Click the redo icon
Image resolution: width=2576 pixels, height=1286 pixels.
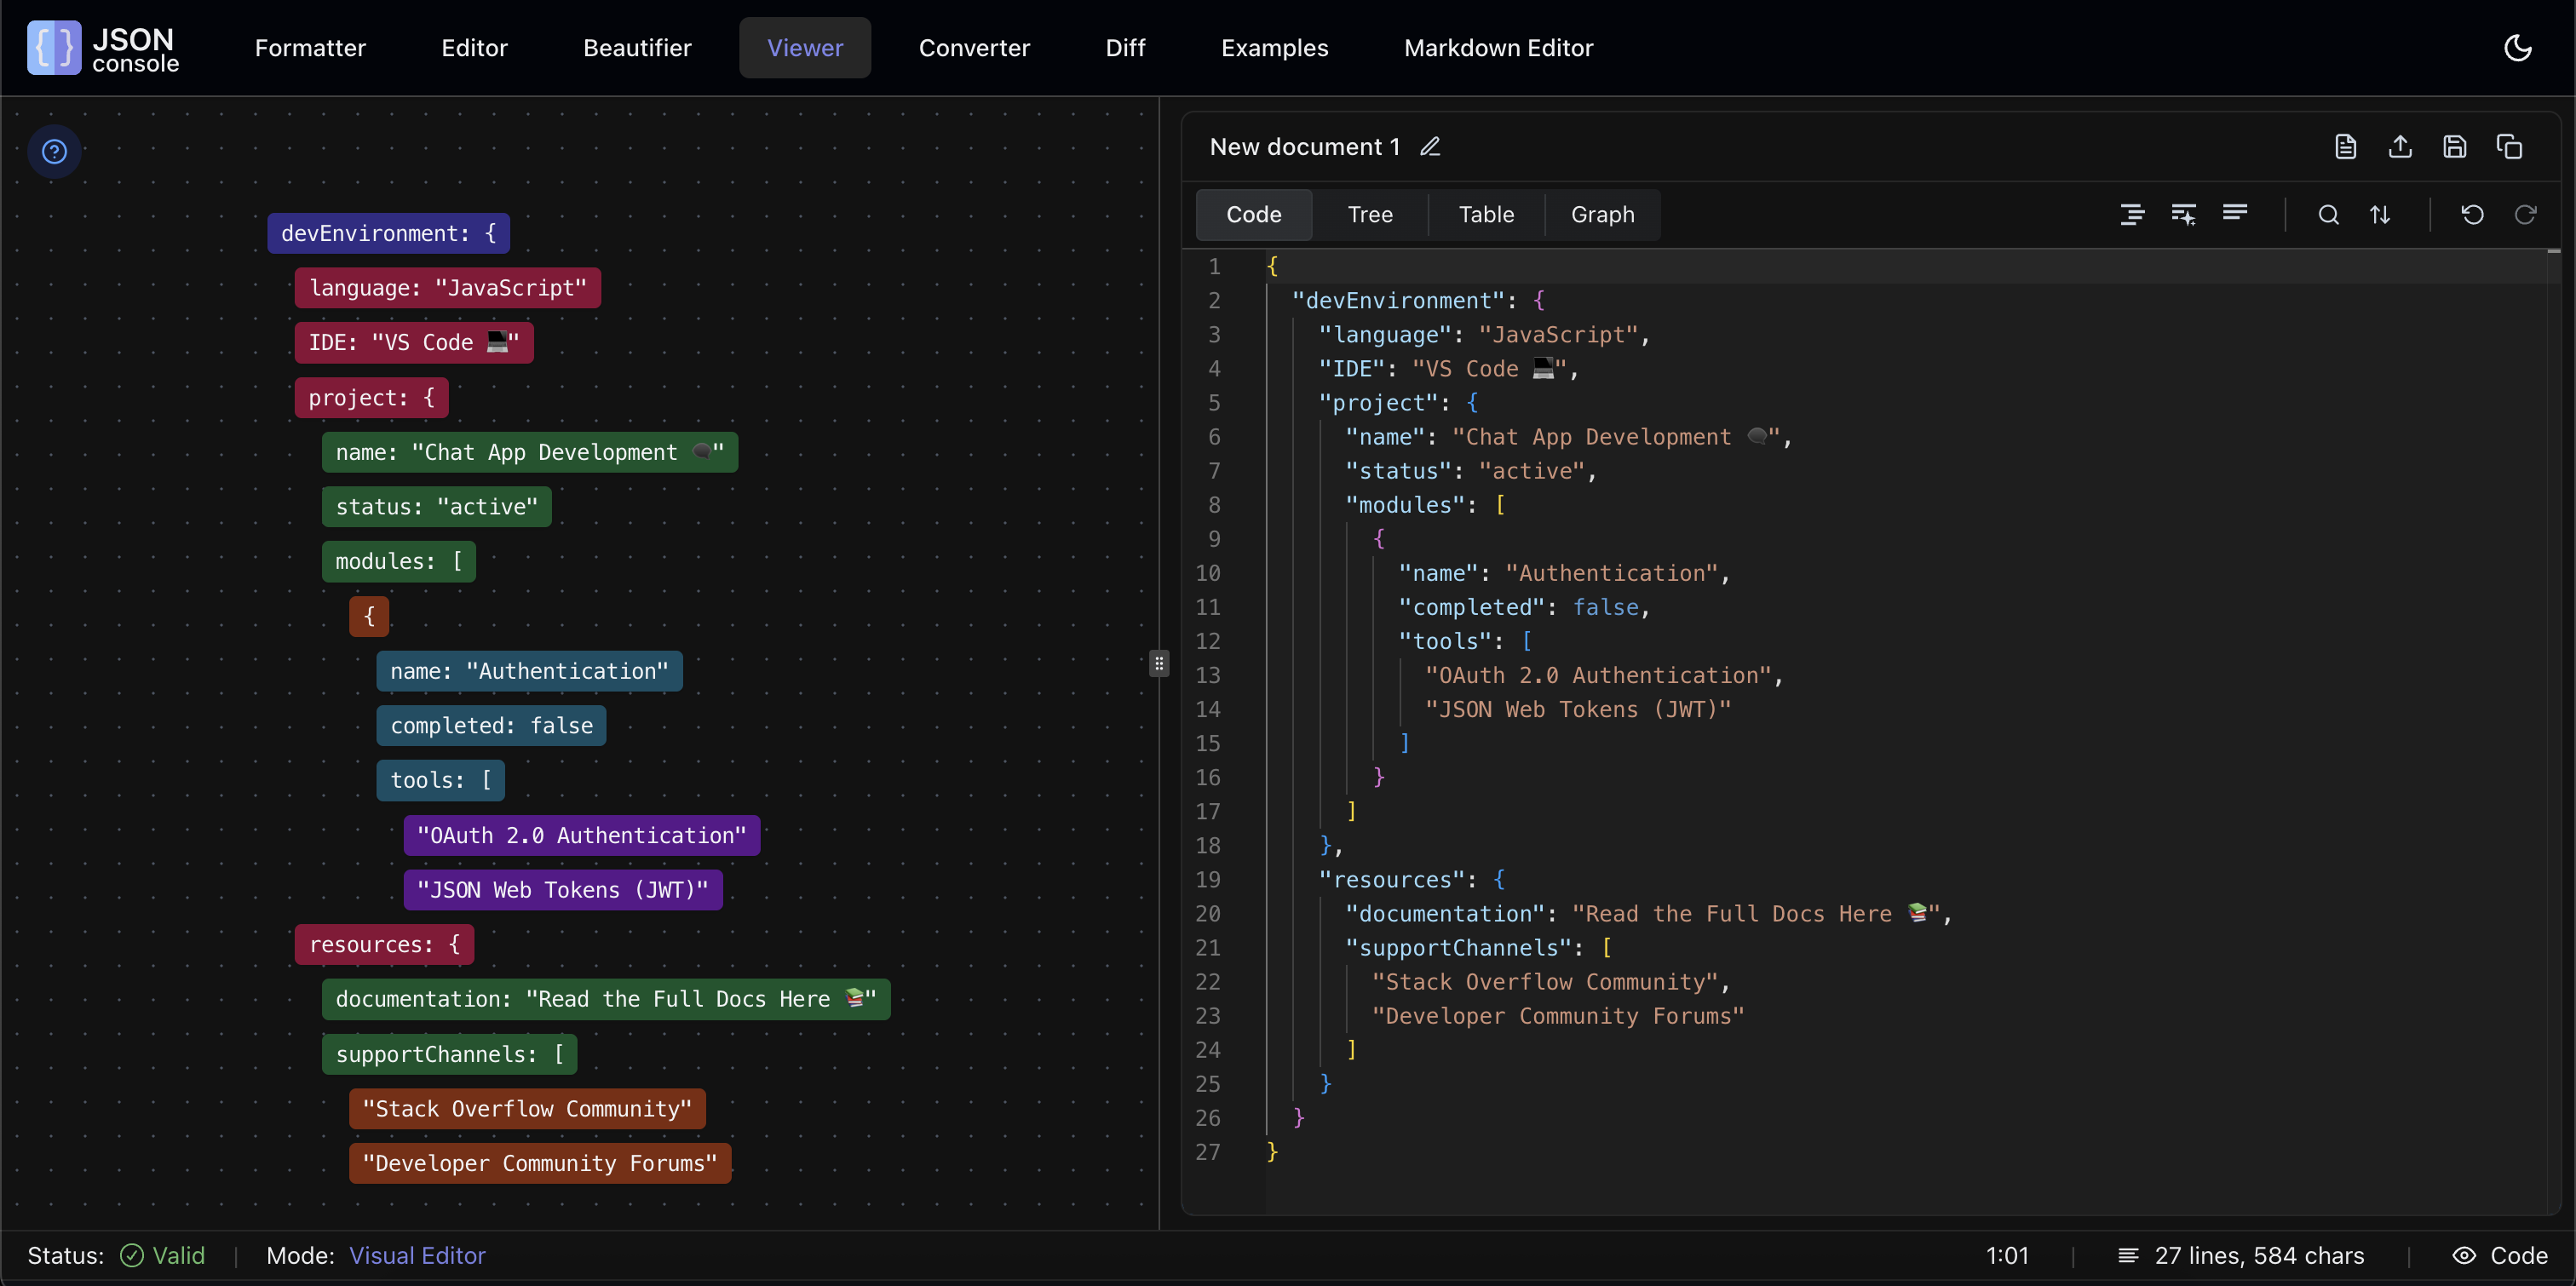pyautogui.click(x=2525, y=214)
